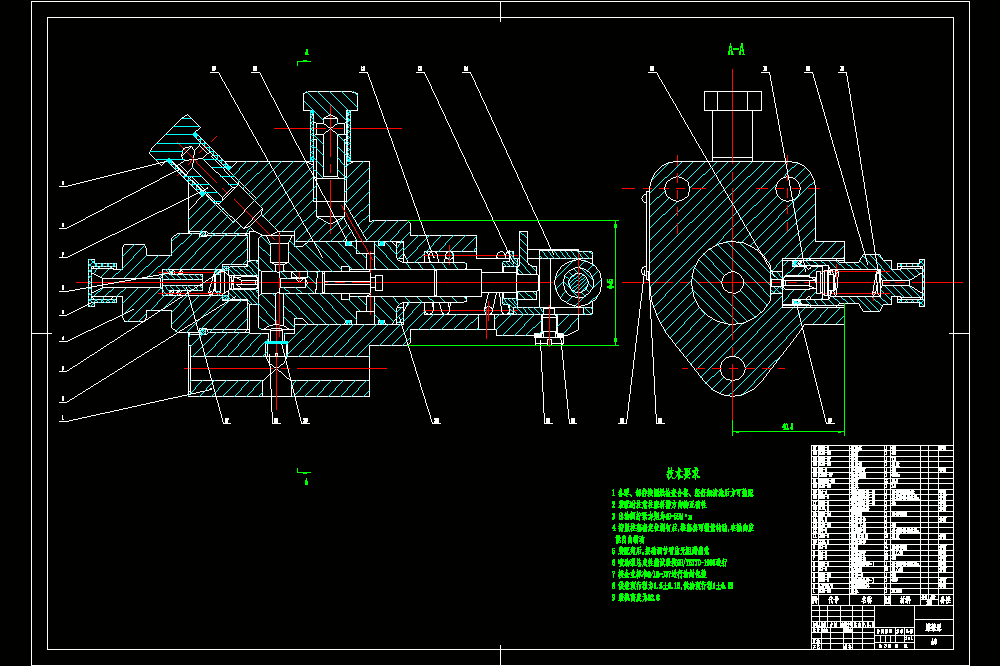Click the upper-left mounting hole in A-A view

(x=677, y=188)
